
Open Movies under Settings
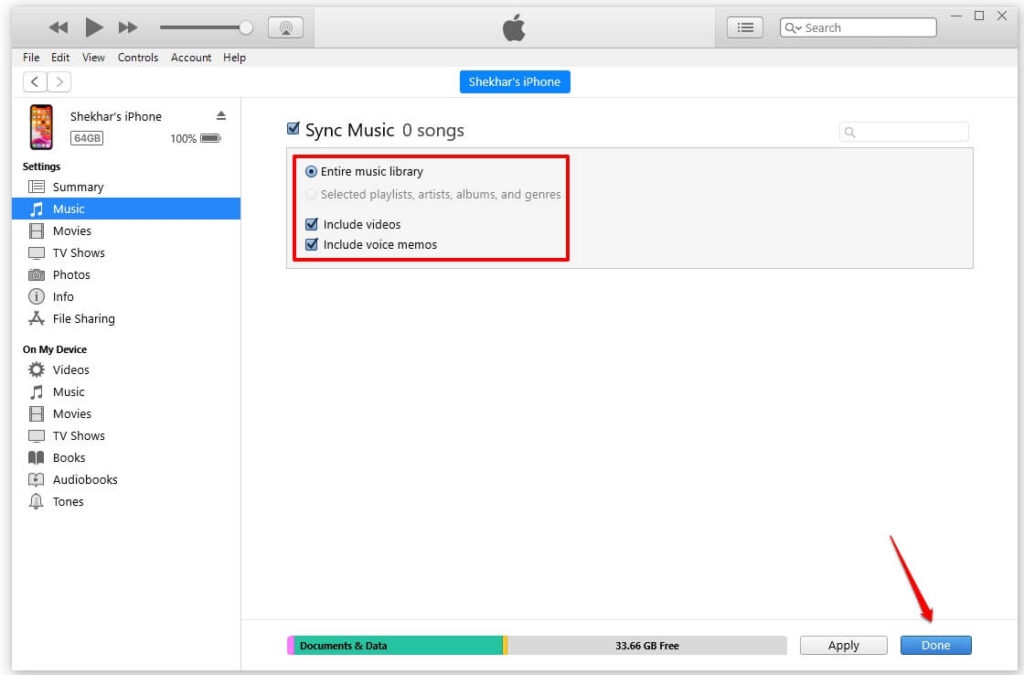point(126,230)
